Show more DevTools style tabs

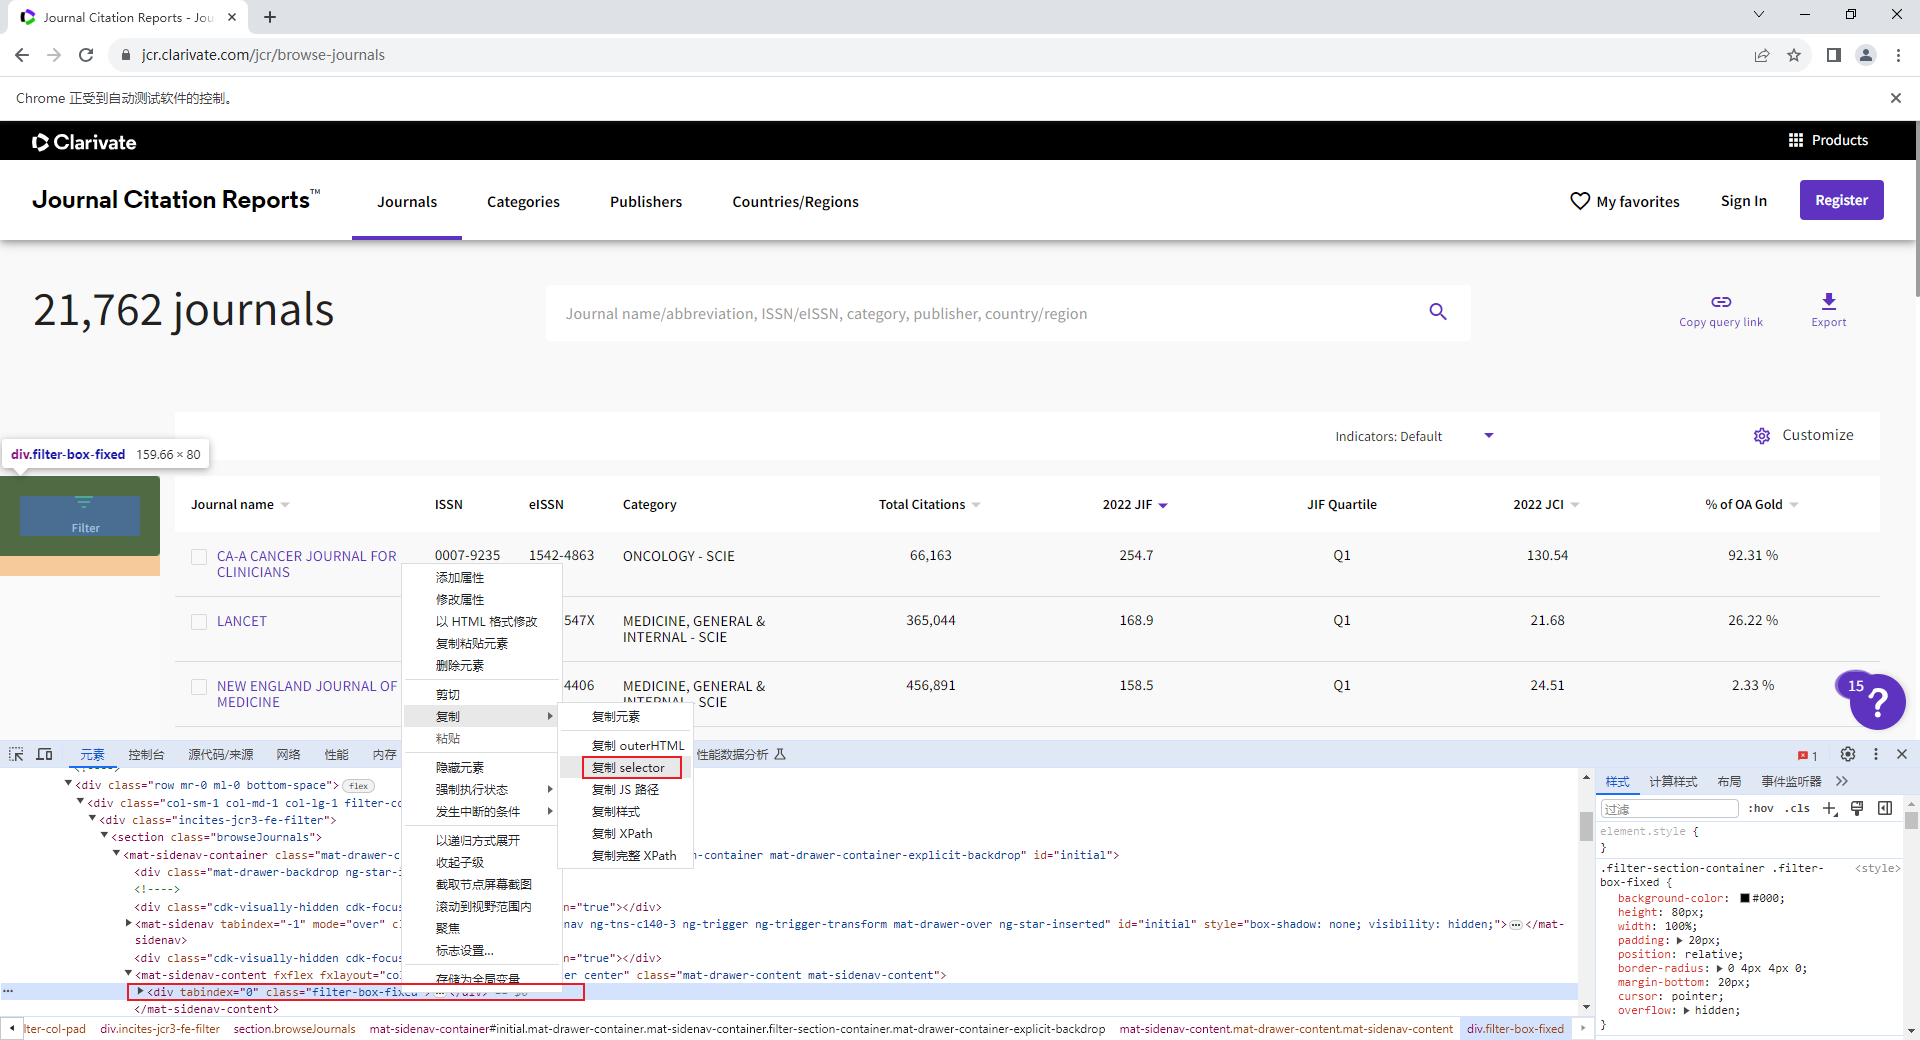[1842, 781]
